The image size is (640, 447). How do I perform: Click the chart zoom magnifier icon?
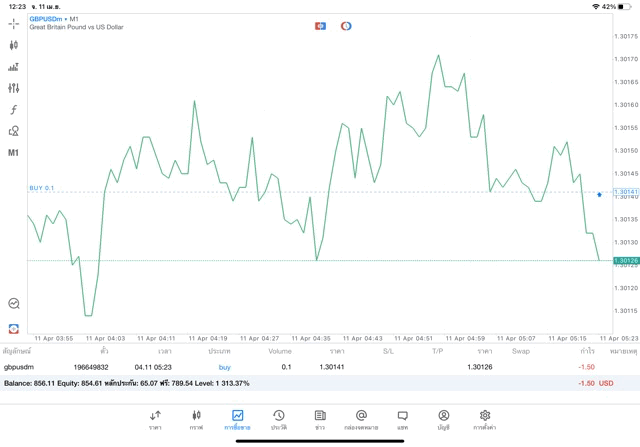tap(14, 303)
